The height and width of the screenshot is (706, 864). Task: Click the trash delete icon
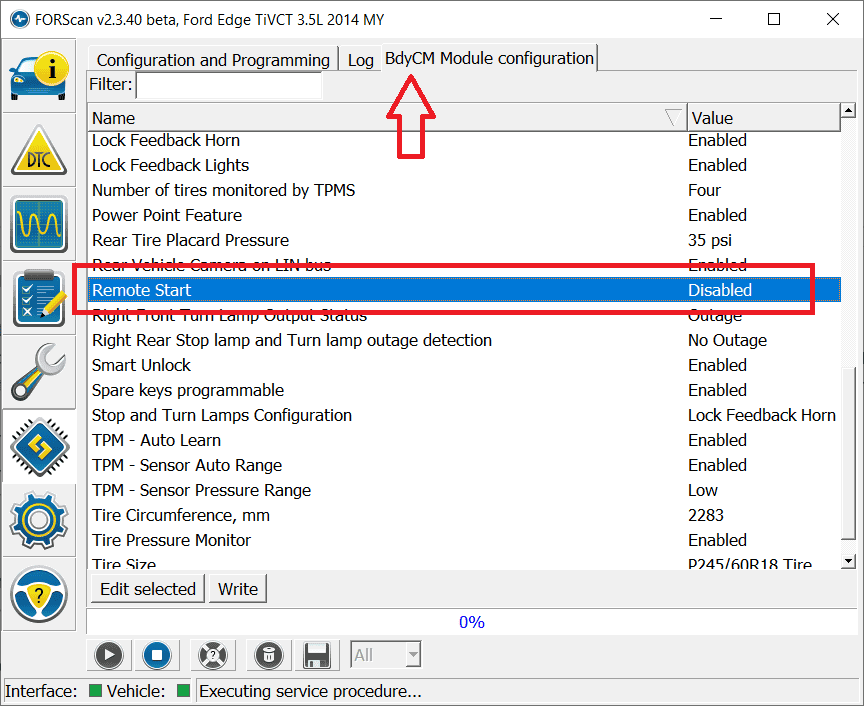(x=267, y=656)
